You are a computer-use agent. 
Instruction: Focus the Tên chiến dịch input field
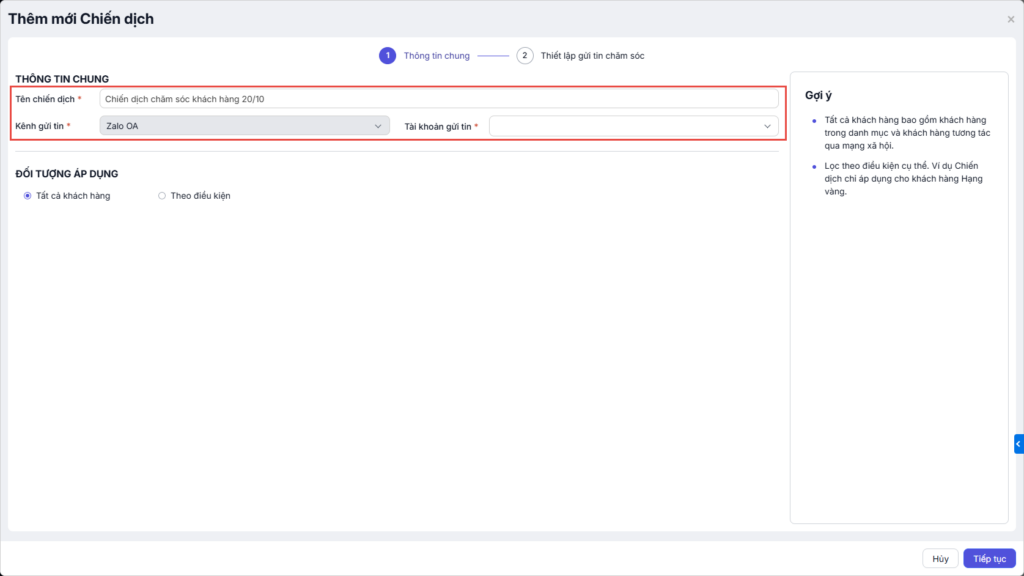click(x=438, y=99)
